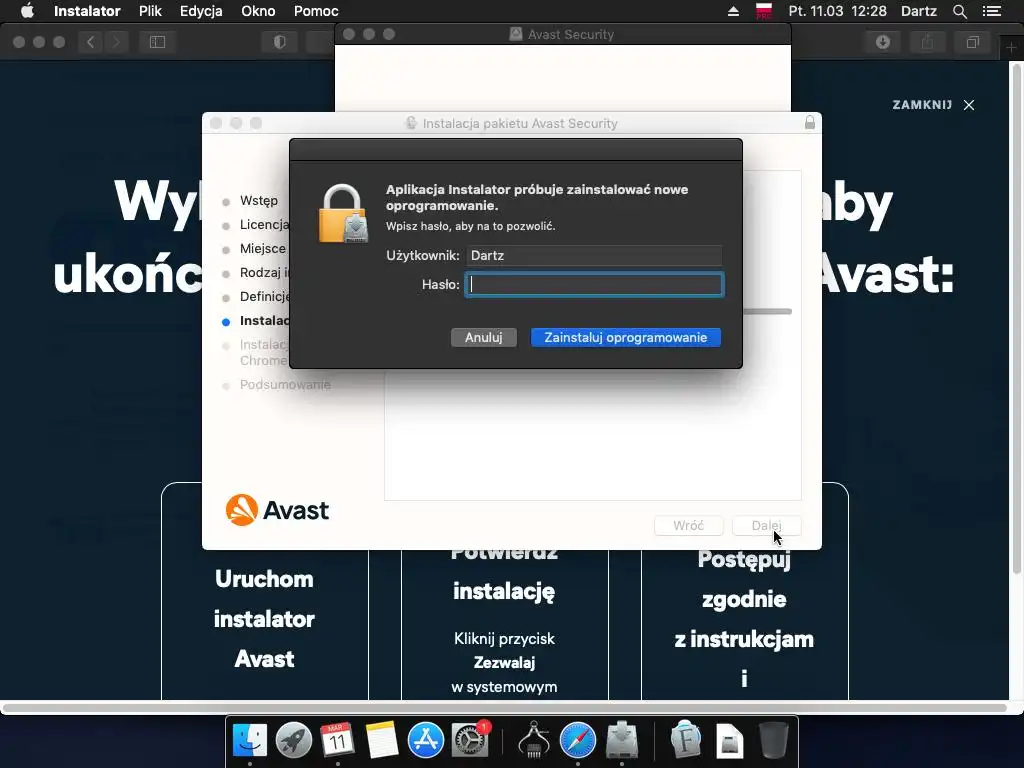The width and height of the screenshot is (1024, 768).
Task: Open Calendar in the Dock
Action: pos(337,741)
